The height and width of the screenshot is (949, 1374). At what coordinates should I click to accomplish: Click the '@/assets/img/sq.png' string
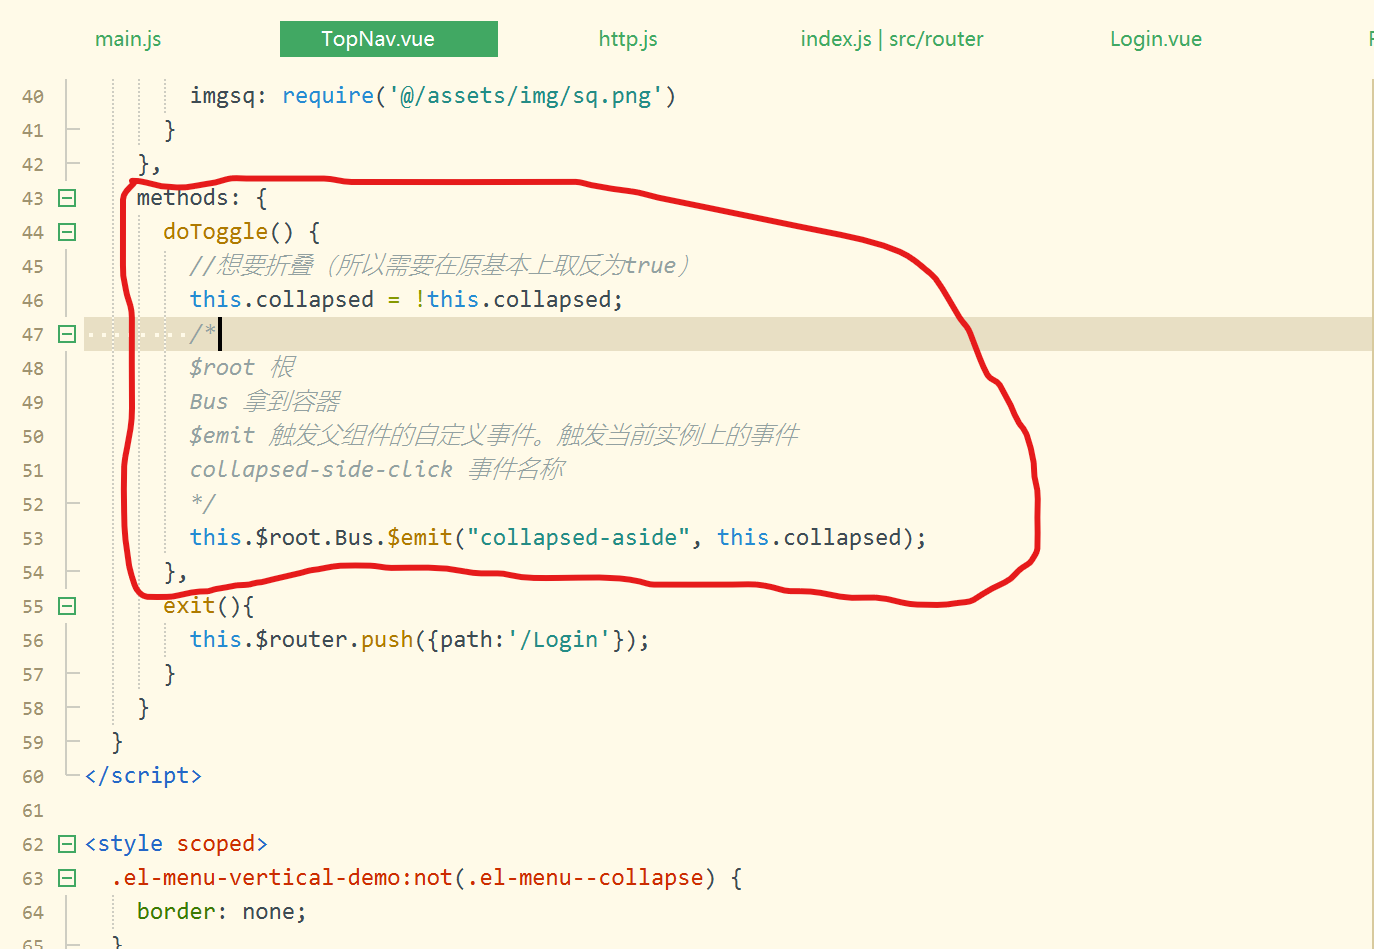(525, 96)
